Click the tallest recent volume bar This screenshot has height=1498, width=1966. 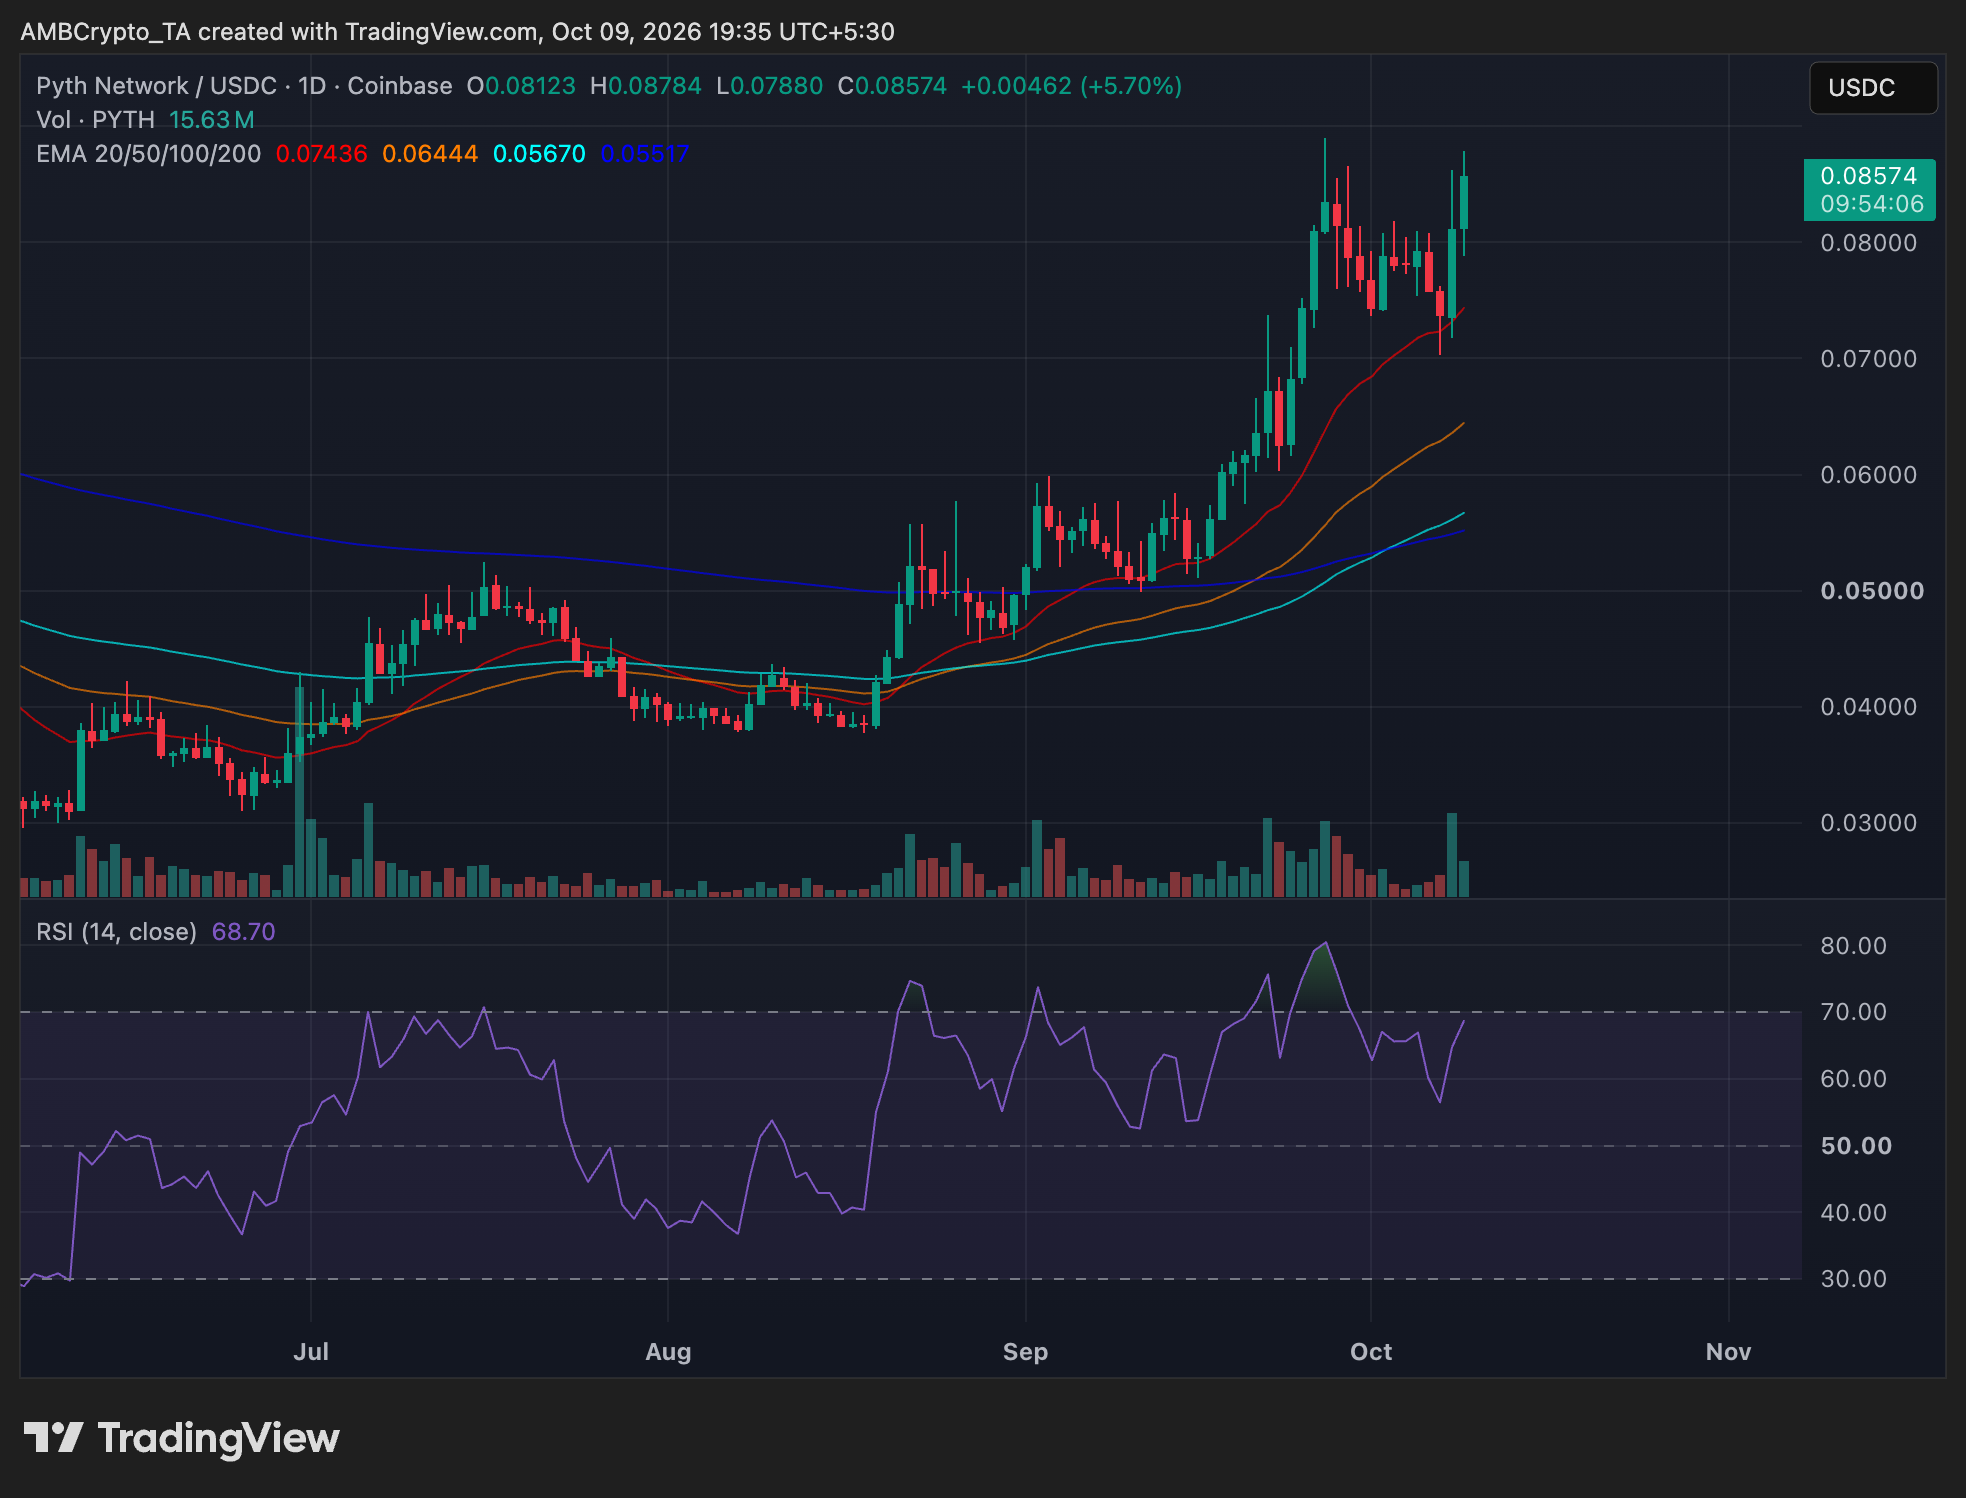pyautogui.click(x=1452, y=855)
